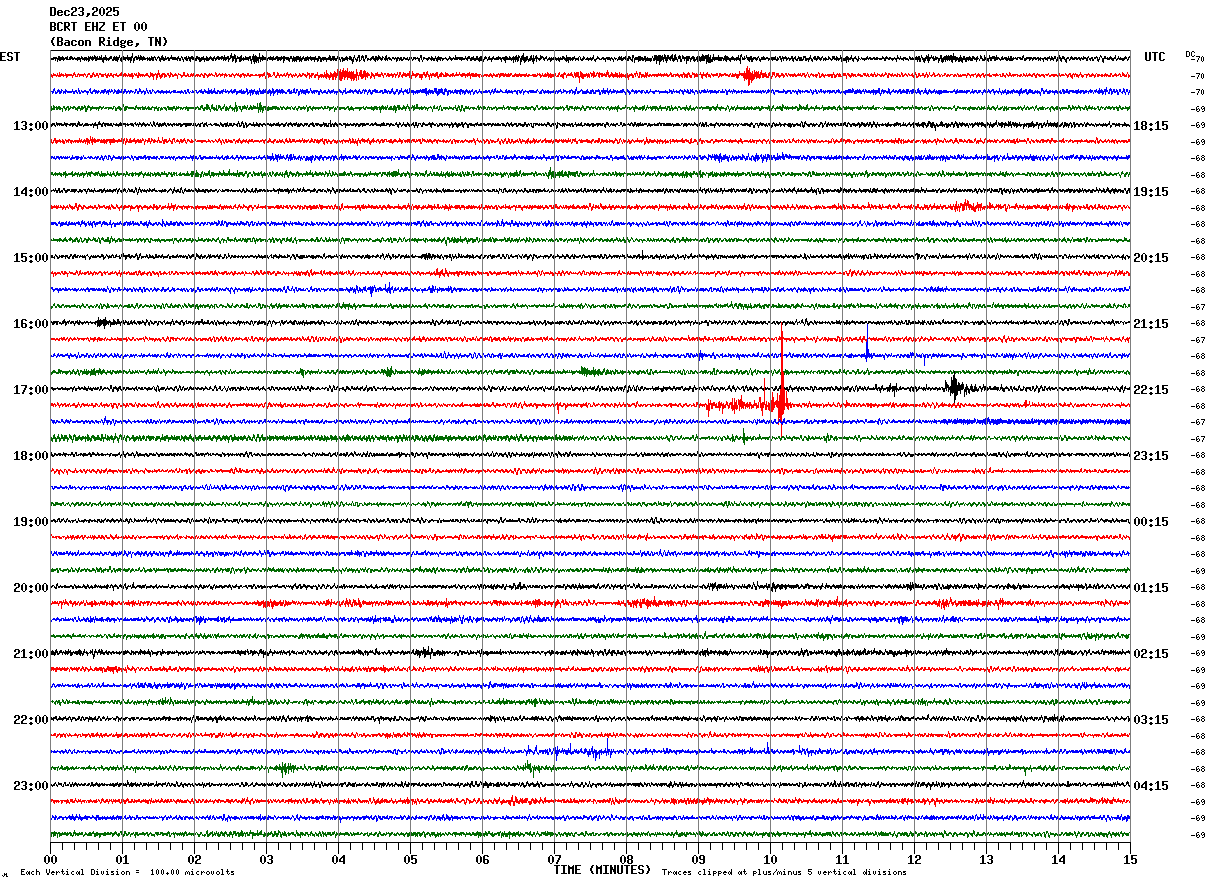
Task: Click the 23:15 UTC label
Action: 1151,456
